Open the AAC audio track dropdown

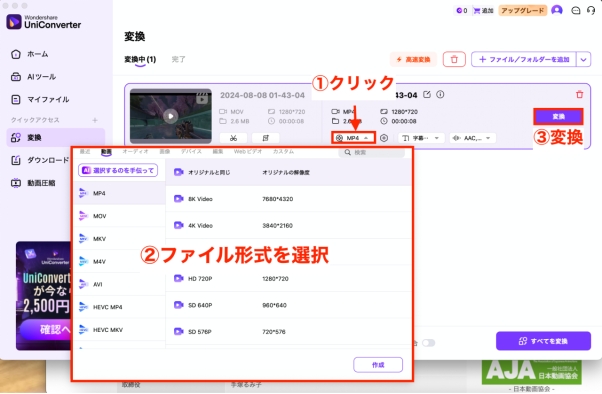click(473, 138)
